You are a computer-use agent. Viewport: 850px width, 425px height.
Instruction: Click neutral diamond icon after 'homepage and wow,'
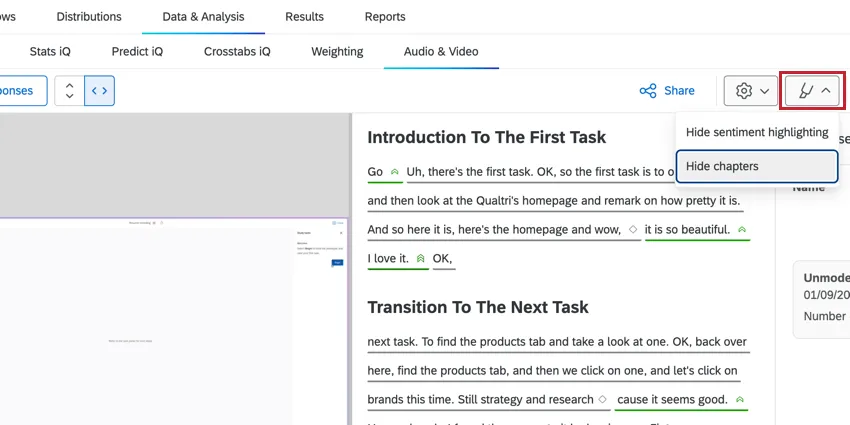tap(633, 230)
